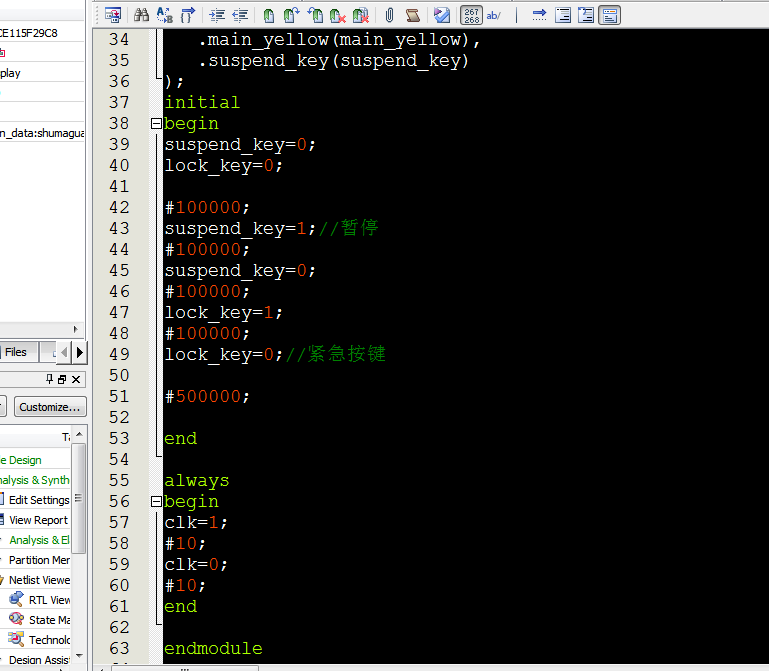Open the Replace text tool
Viewport: 769px width, 671px height.
pyautogui.click(x=164, y=15)
